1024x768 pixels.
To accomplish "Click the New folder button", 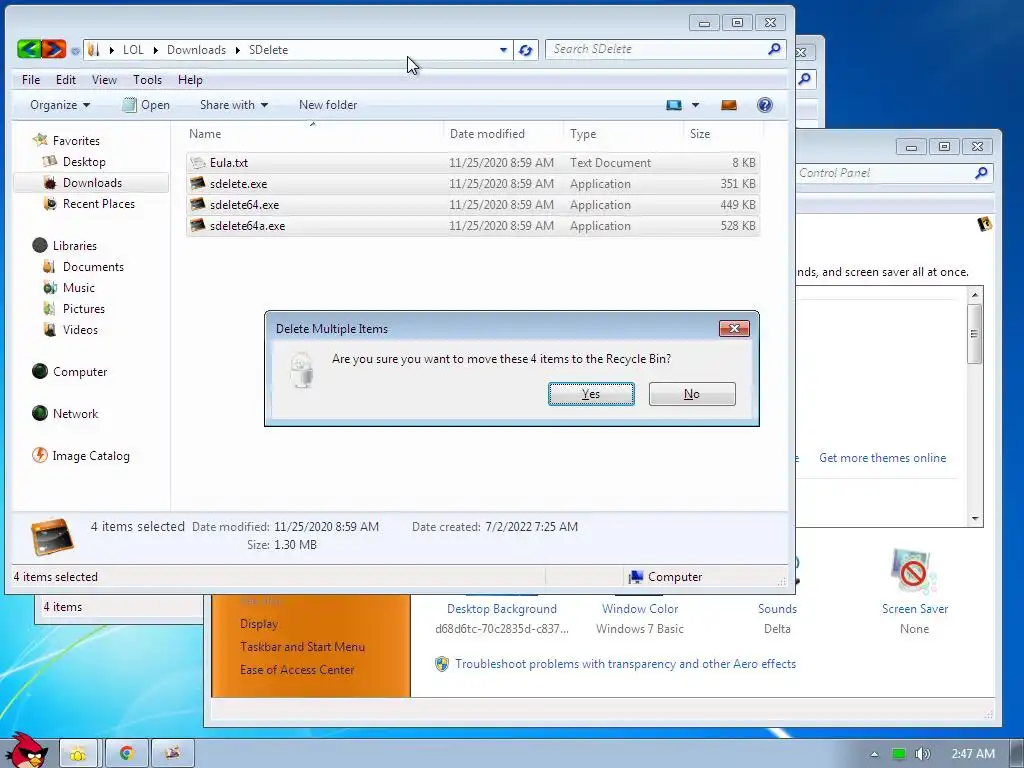I will tap(328, 105).
